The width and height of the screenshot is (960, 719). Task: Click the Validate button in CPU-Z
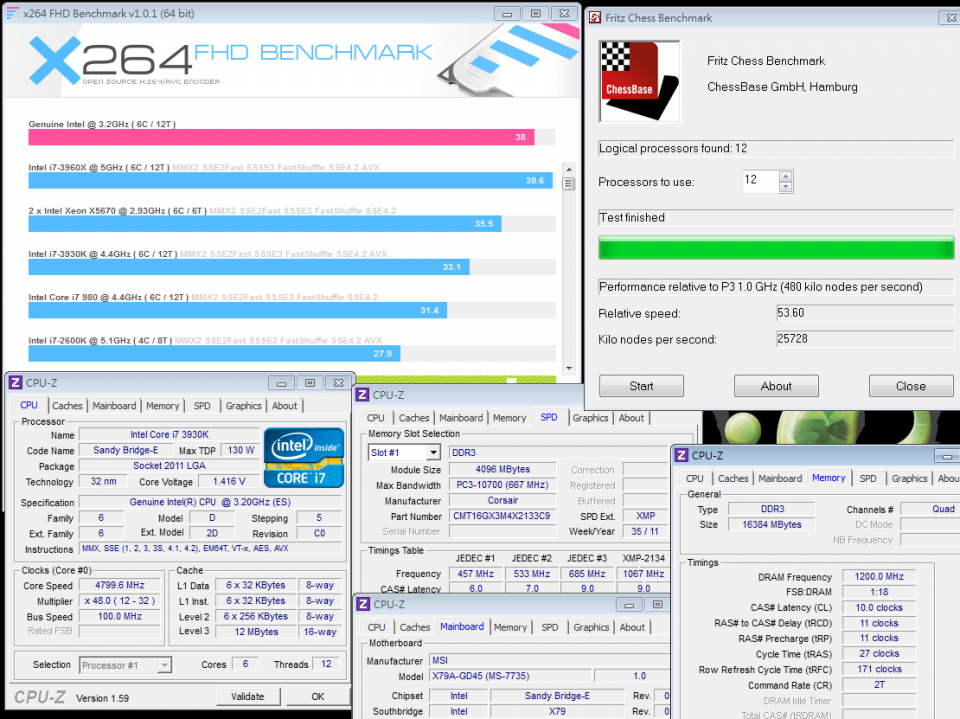tap(248, 696)
